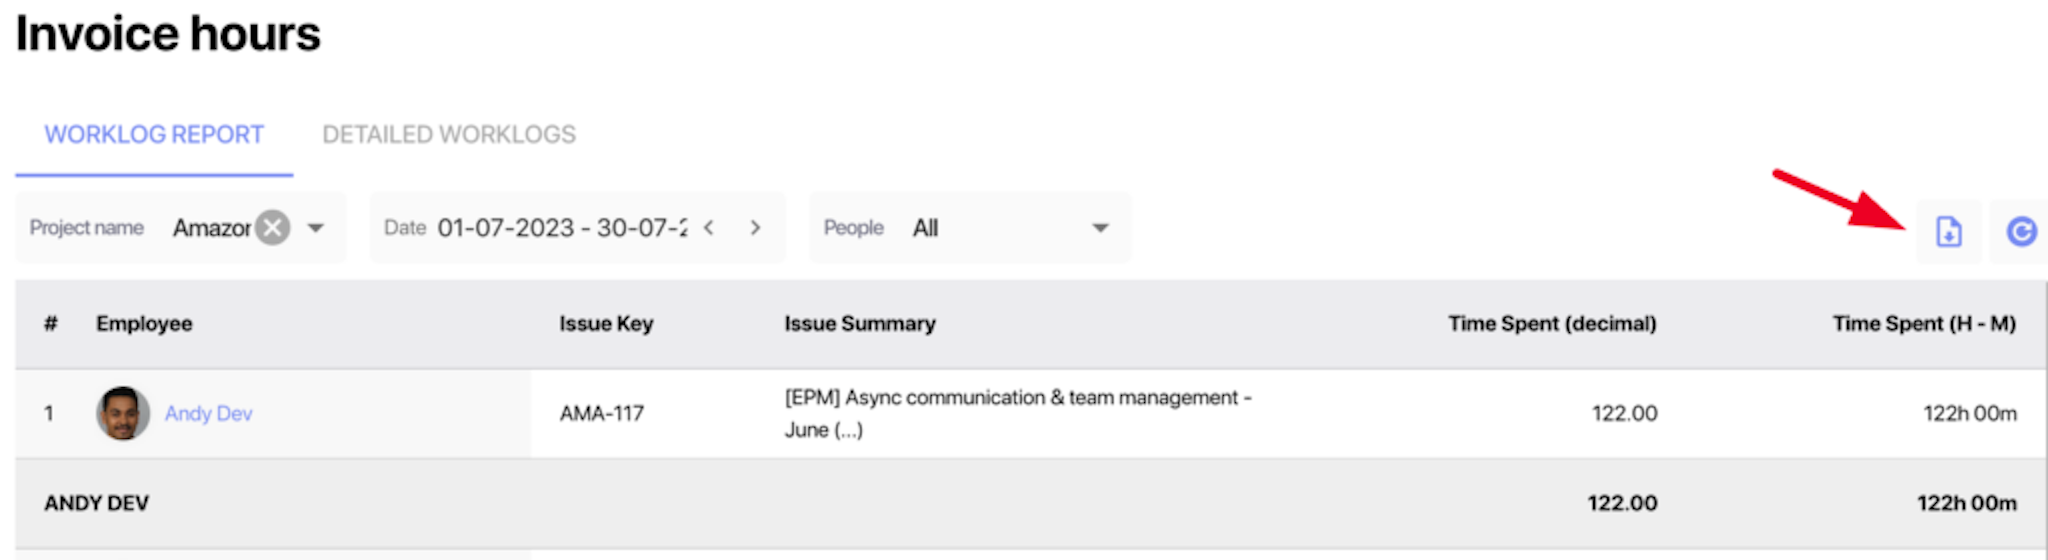Click the blue refresh icon
The image size is (2048, 560).
[x=2021, y=232]
